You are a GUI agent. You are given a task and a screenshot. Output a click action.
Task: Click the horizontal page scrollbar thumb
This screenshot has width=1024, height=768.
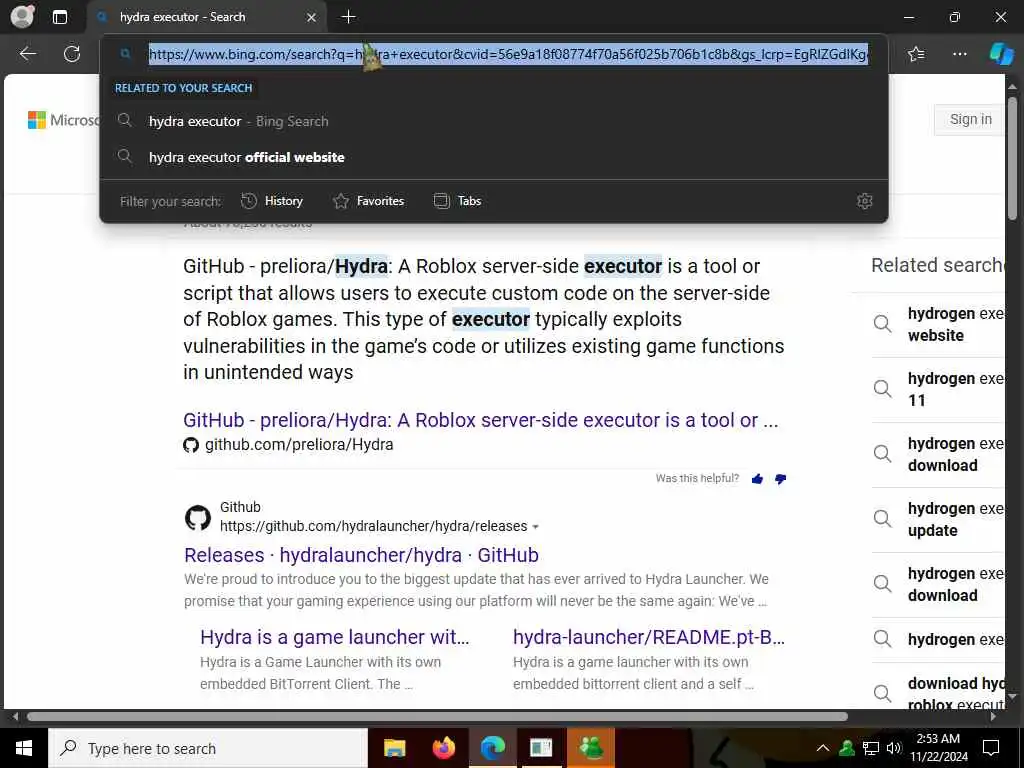click(438, 716)
